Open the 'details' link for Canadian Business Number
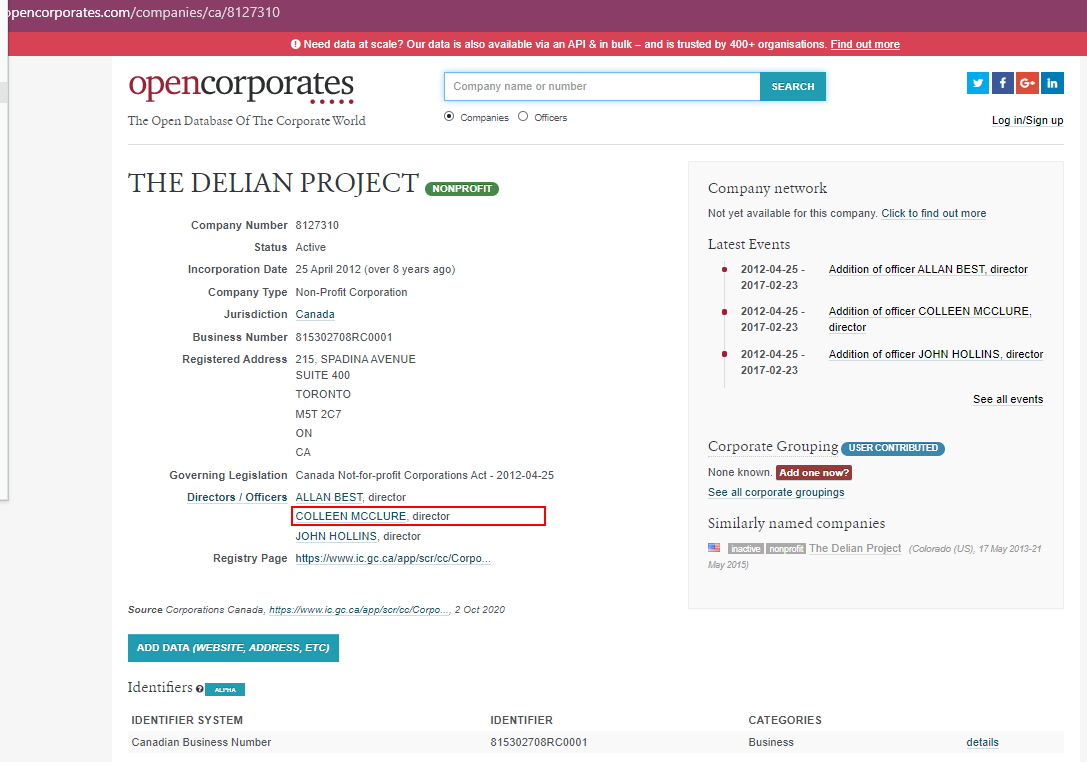 coord(982,742)
